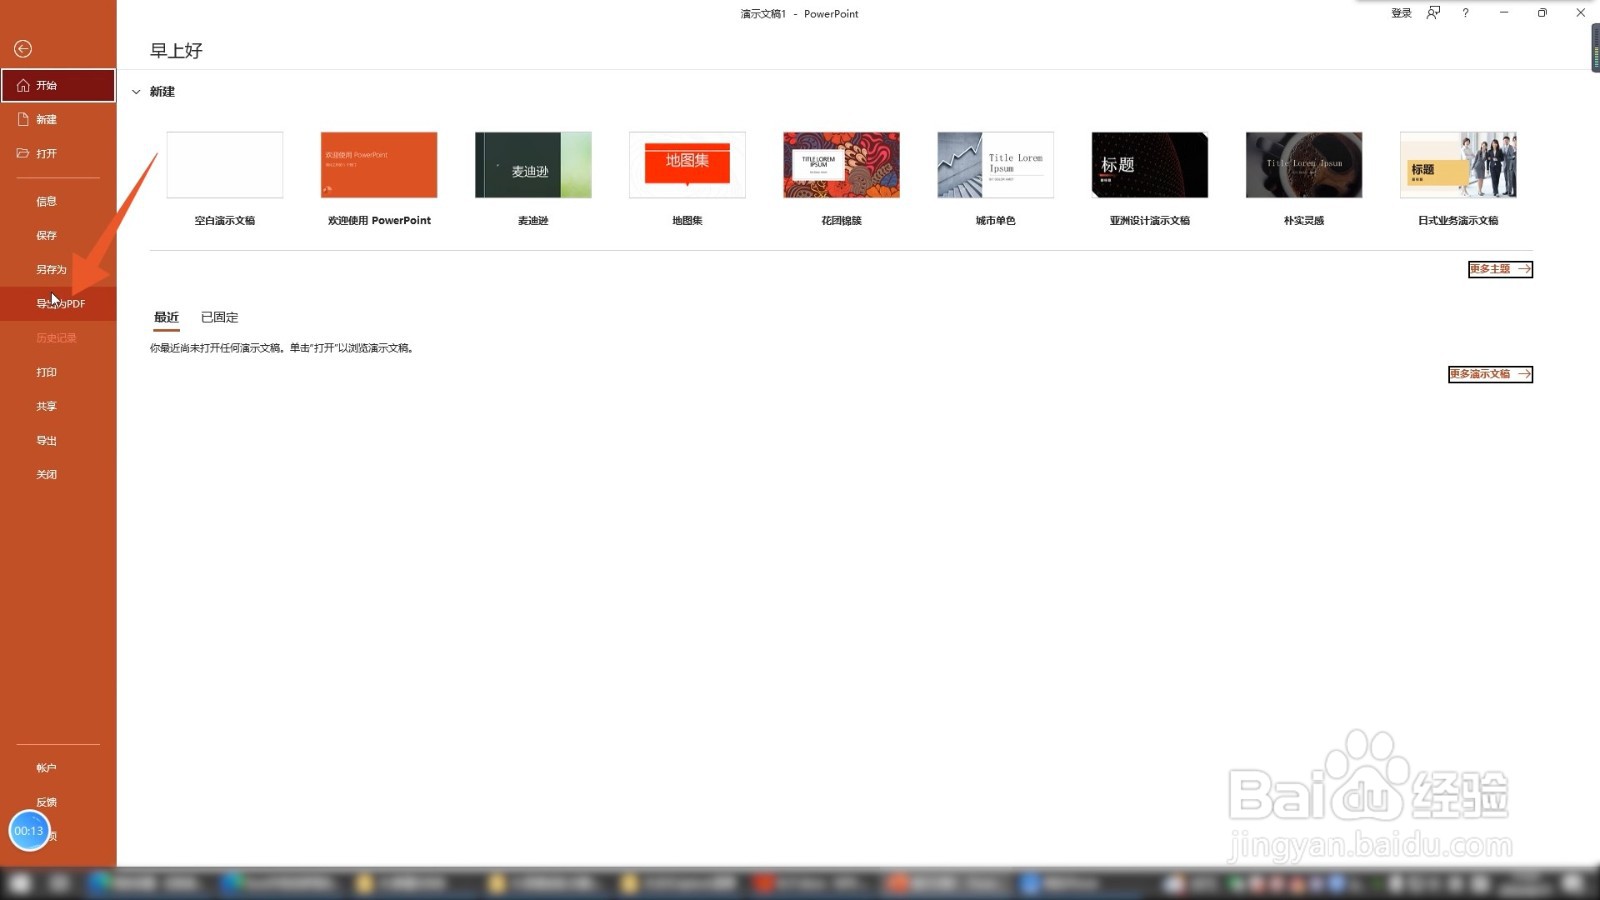Click 关闭 in the sidebar
1600x900 pixels.
click(58, 474)
